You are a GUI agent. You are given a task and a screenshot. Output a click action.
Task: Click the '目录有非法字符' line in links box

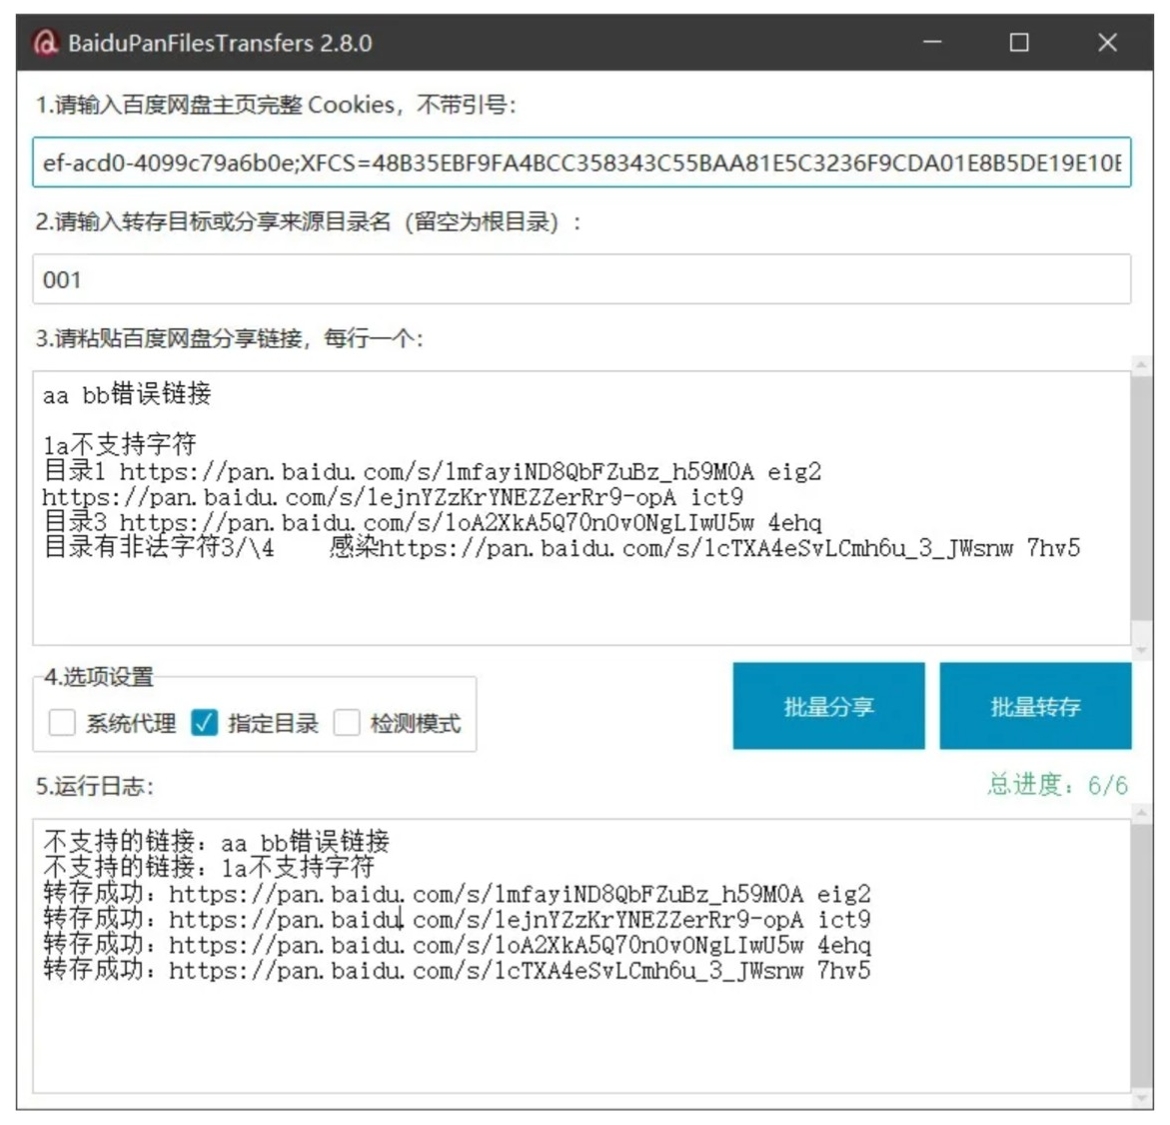pyautogui.click(x=561, y=548)
